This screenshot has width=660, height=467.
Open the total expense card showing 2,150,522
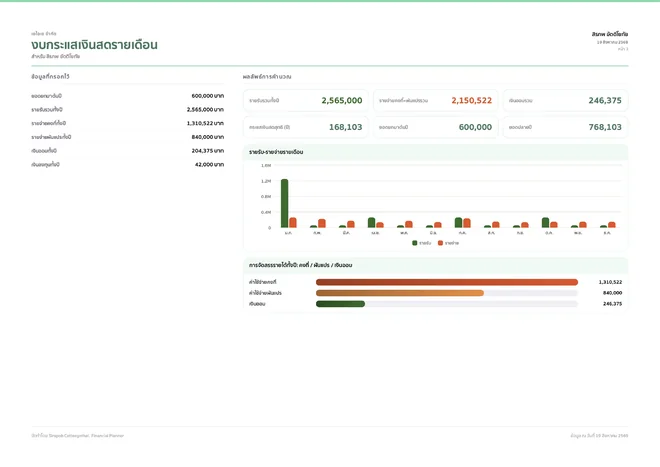(435, 101)
